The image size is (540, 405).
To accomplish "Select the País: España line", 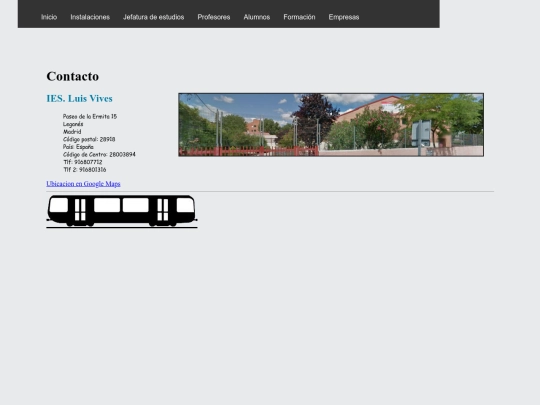I will 78,147.
